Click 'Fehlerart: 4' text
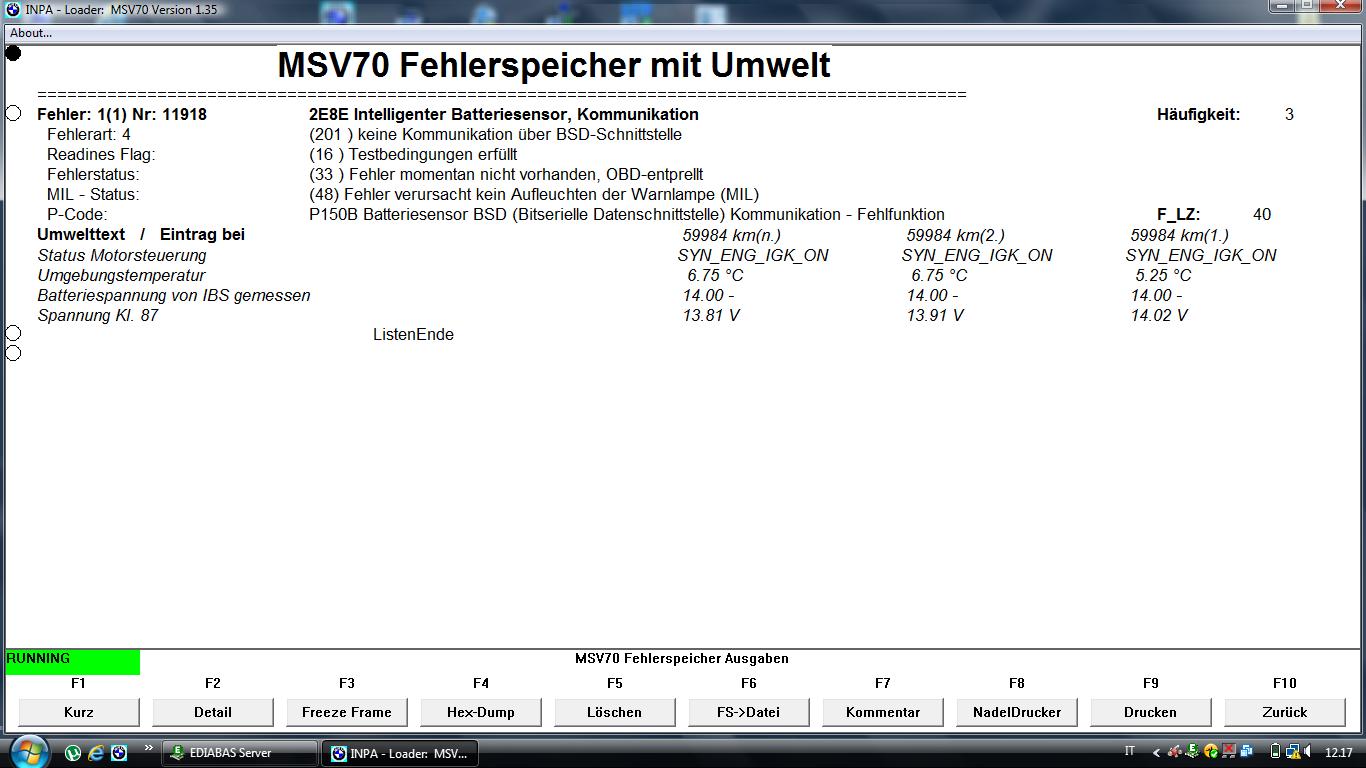 89,135
